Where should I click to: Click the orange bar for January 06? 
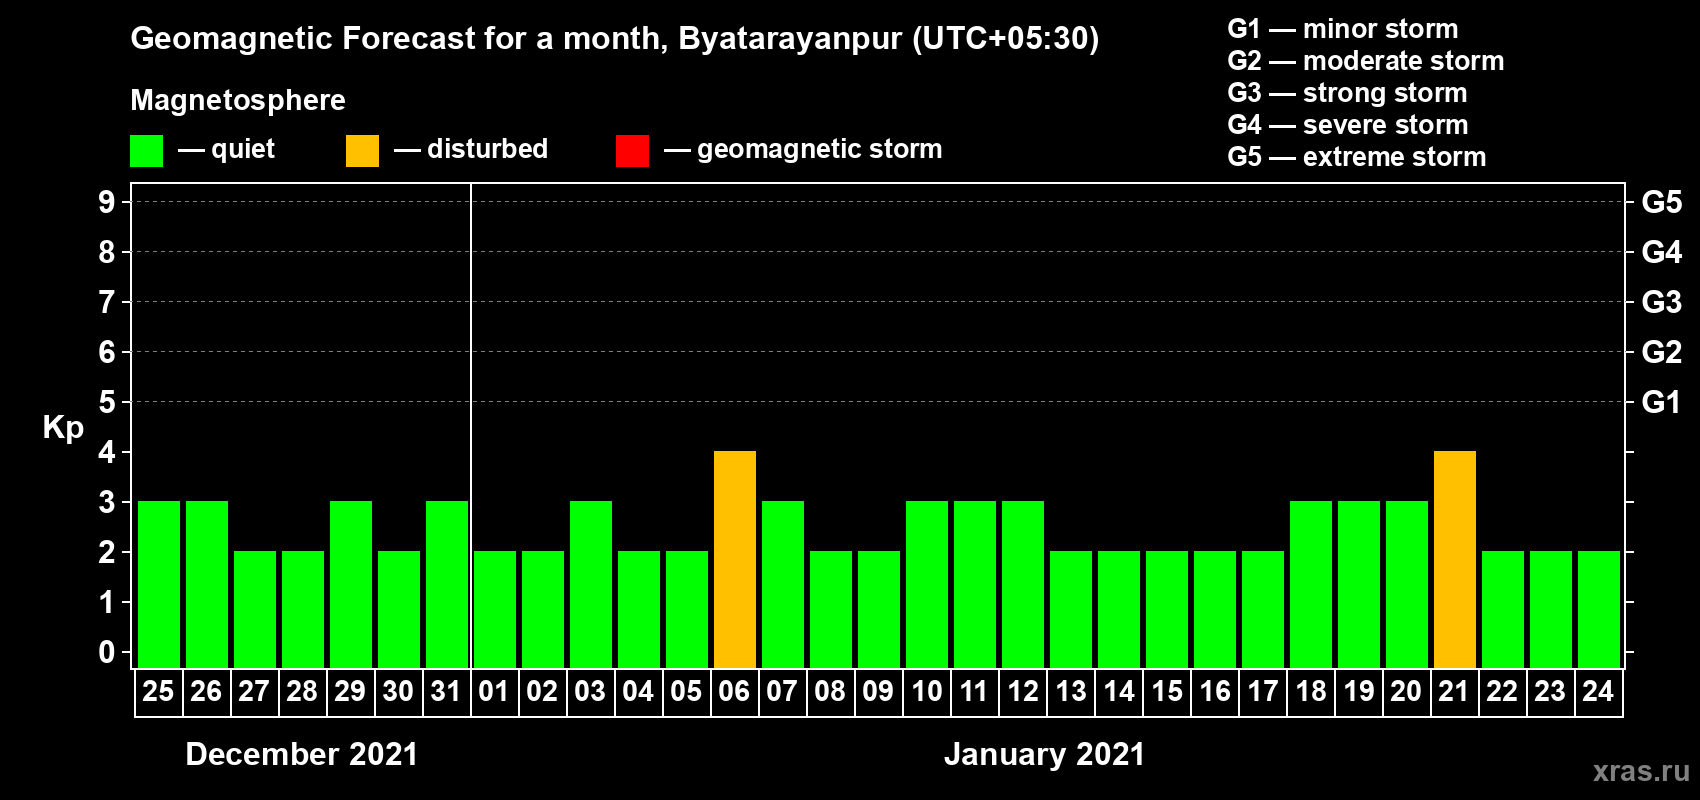coord(735,560)
